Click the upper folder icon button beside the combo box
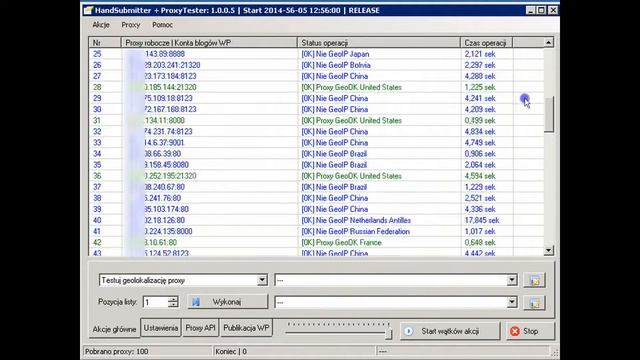This screenshot has height=360, width=640. (x=534, y=280)
